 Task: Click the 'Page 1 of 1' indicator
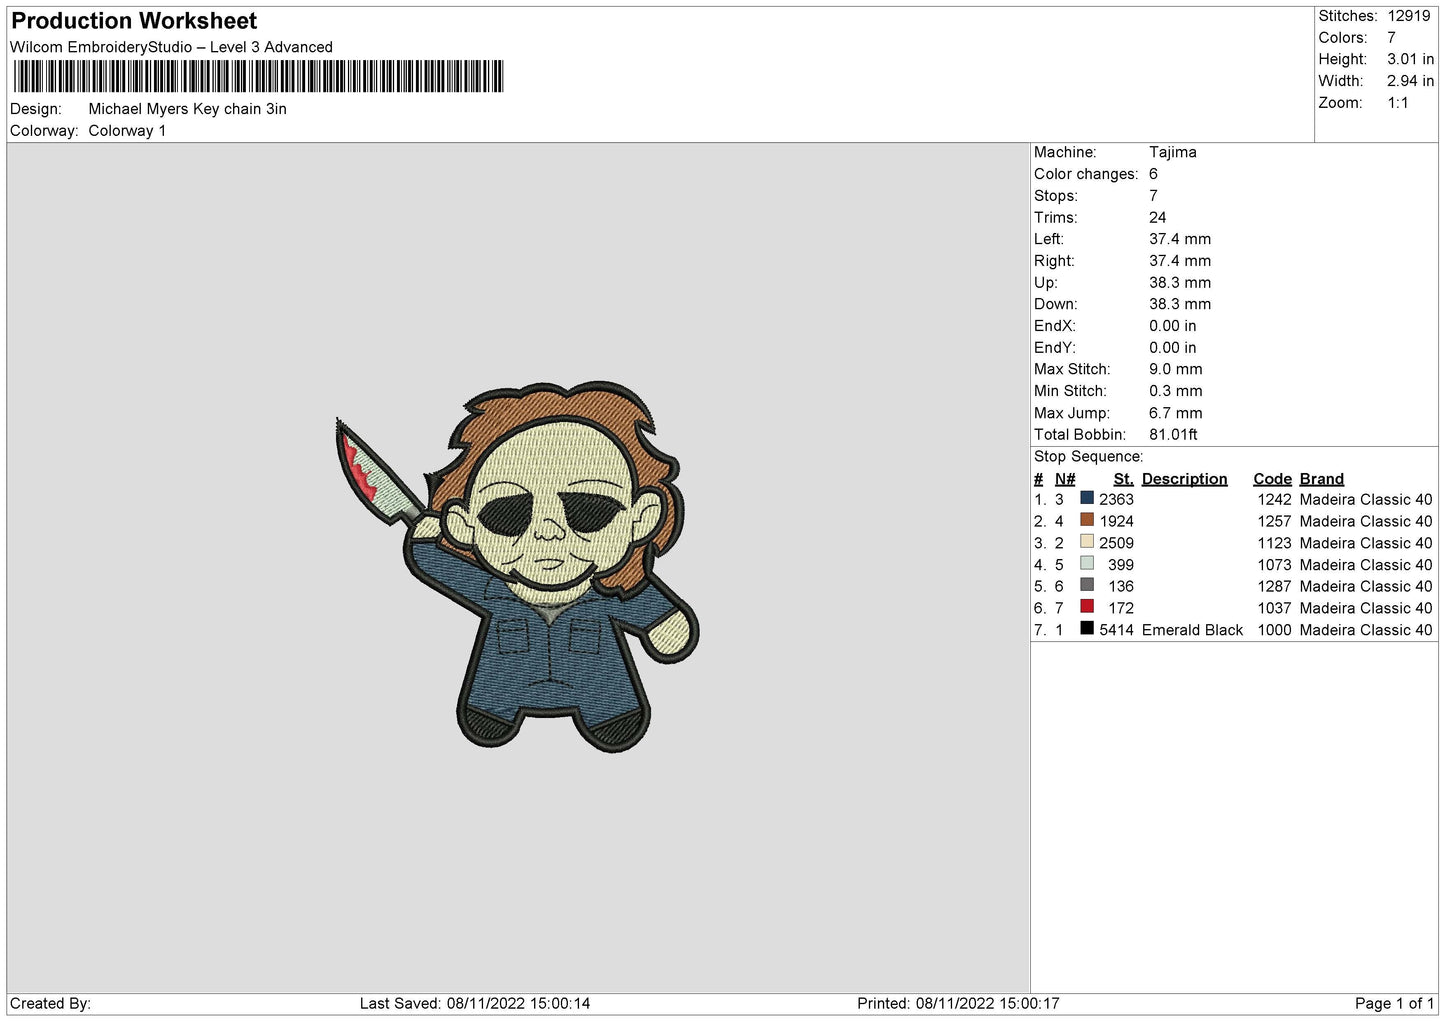pos(1394,1004)
